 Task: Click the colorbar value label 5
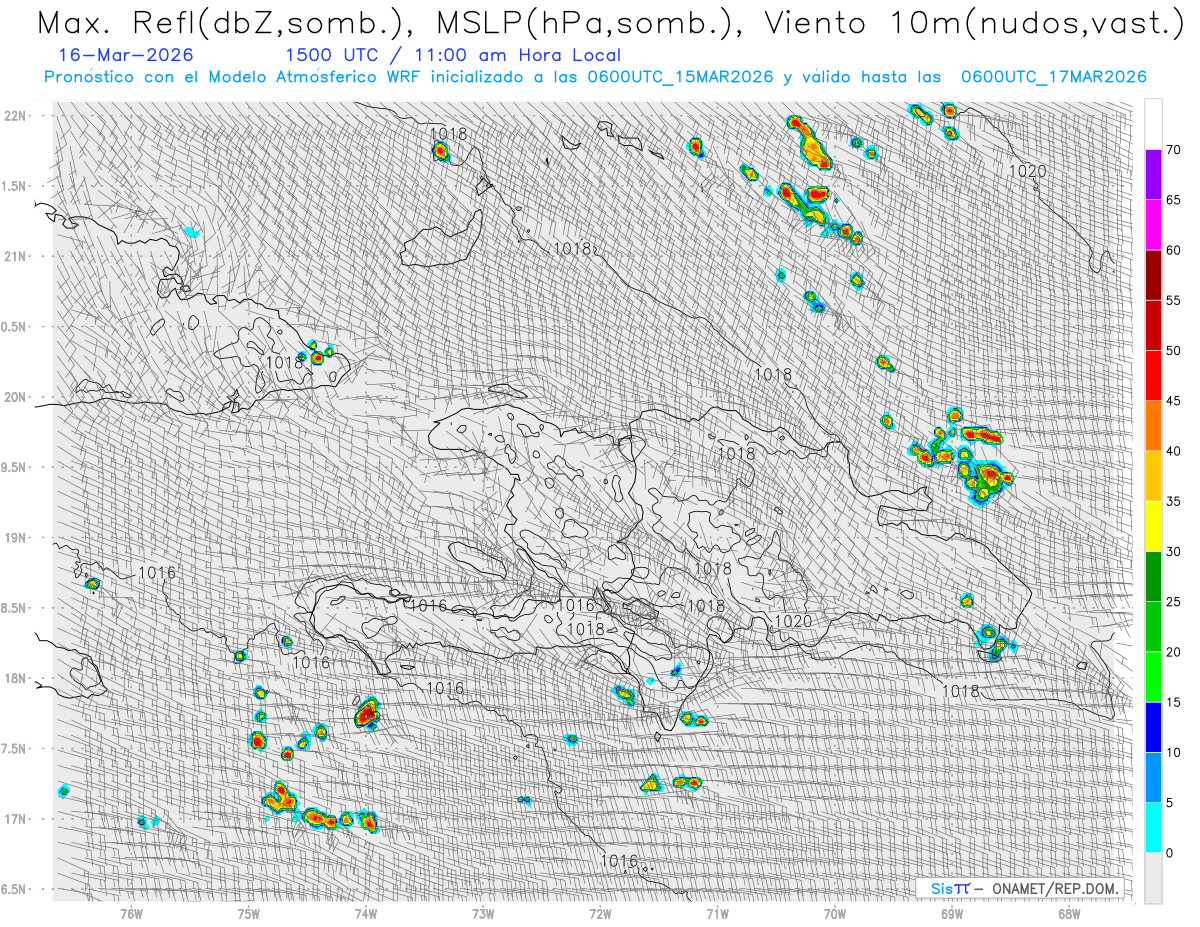pos(1170,803)
